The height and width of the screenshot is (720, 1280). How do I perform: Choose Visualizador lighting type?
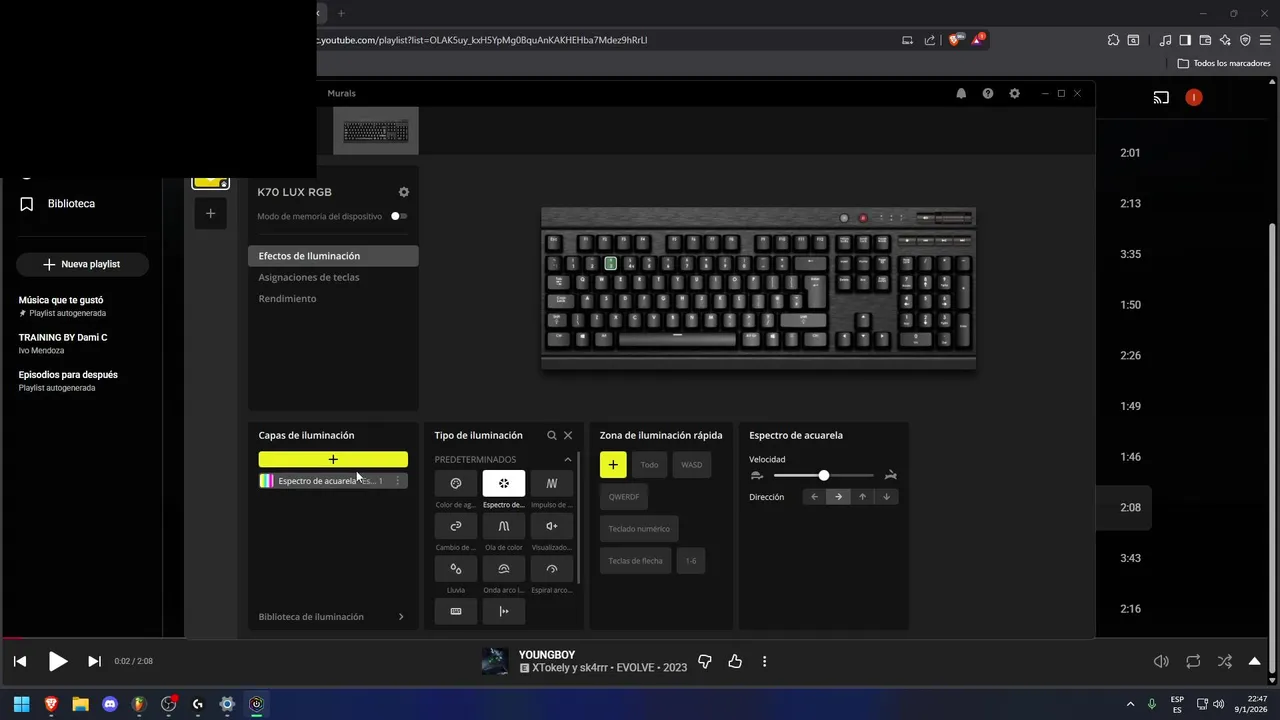551,526
